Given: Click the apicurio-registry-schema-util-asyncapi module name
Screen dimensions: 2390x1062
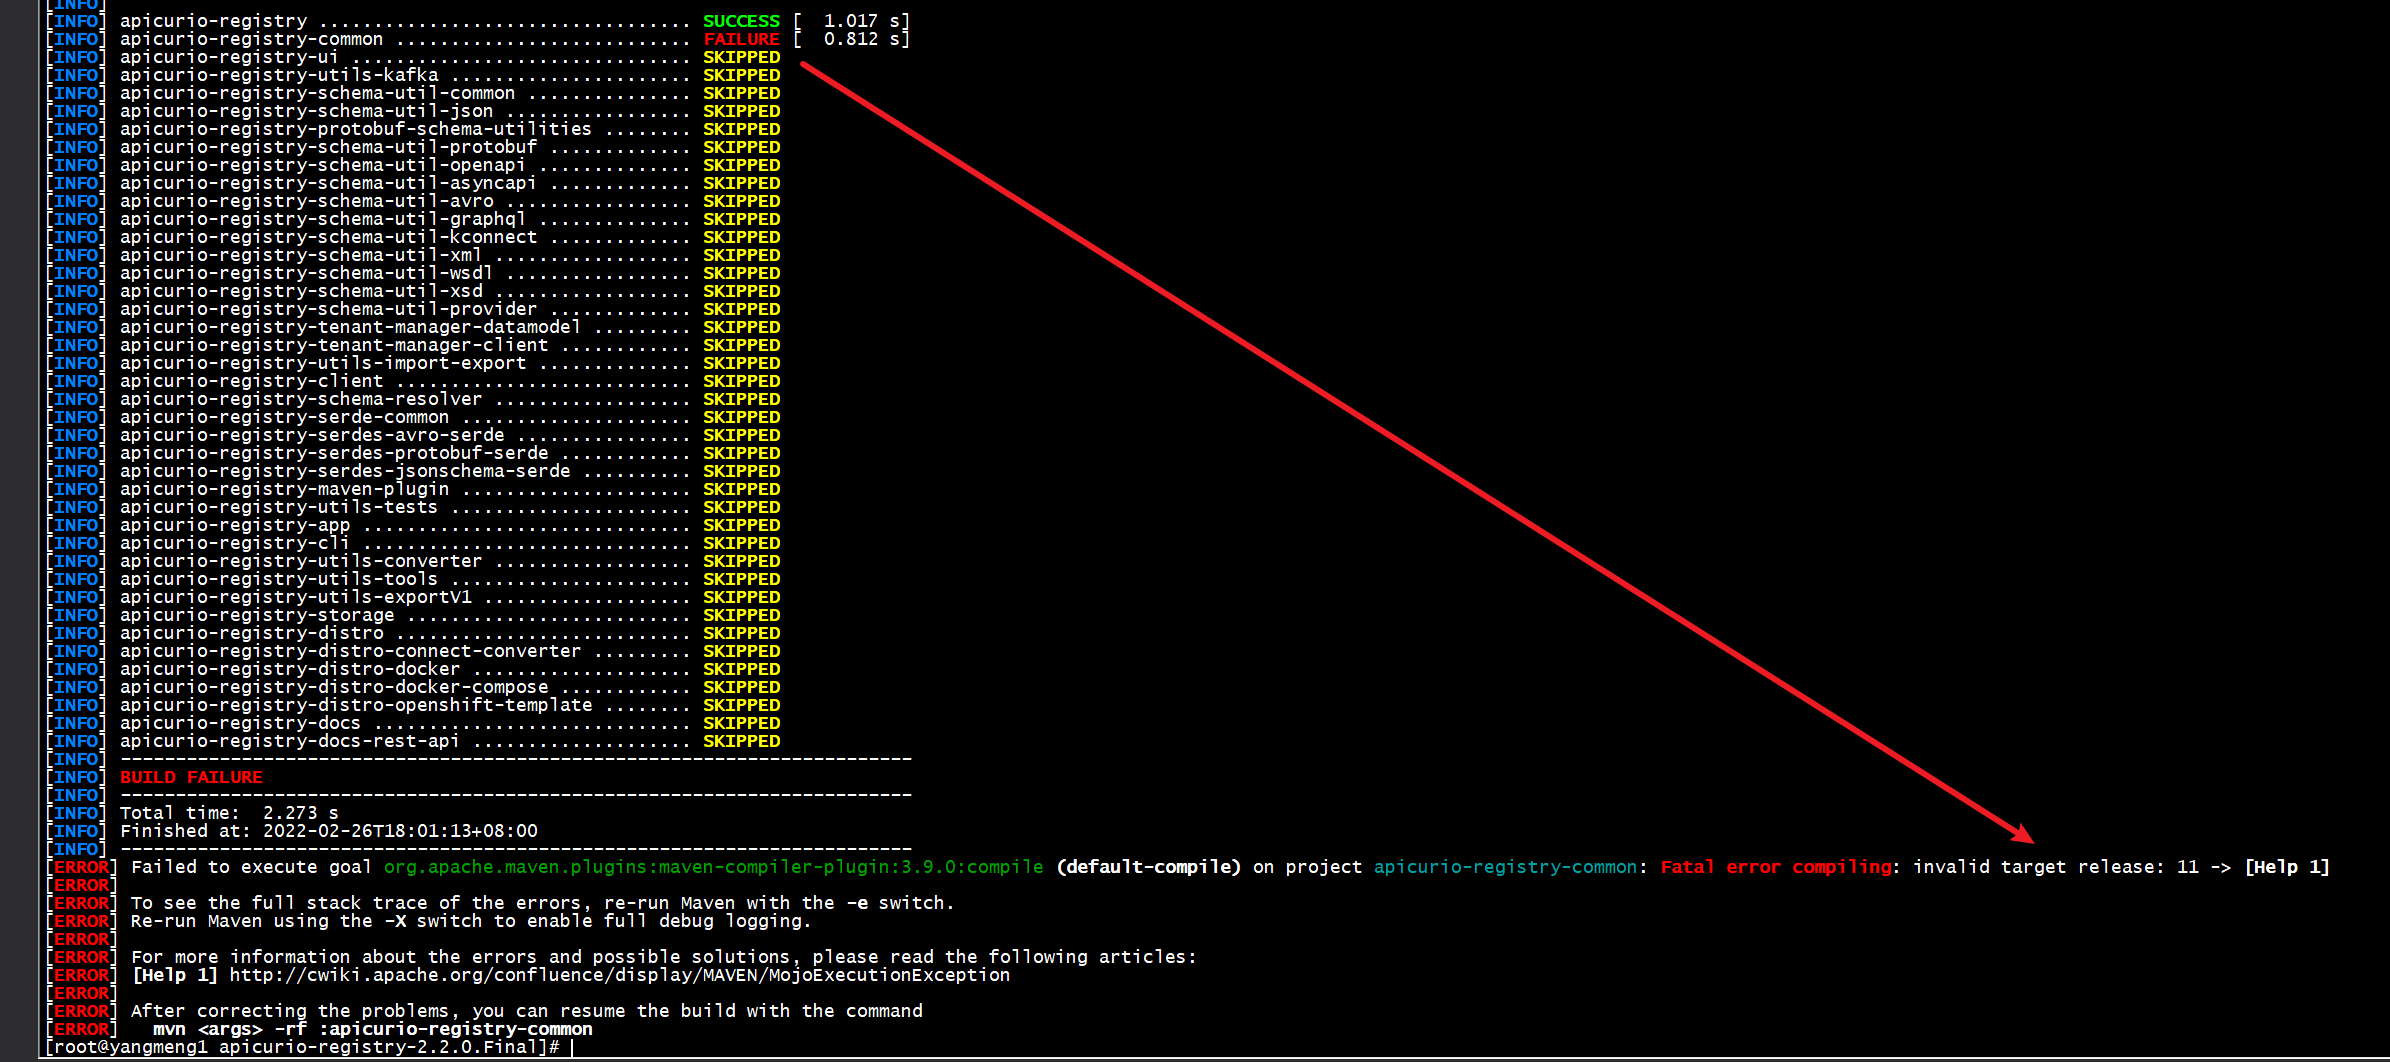Looking at the screenshot, I should [329, 183].
